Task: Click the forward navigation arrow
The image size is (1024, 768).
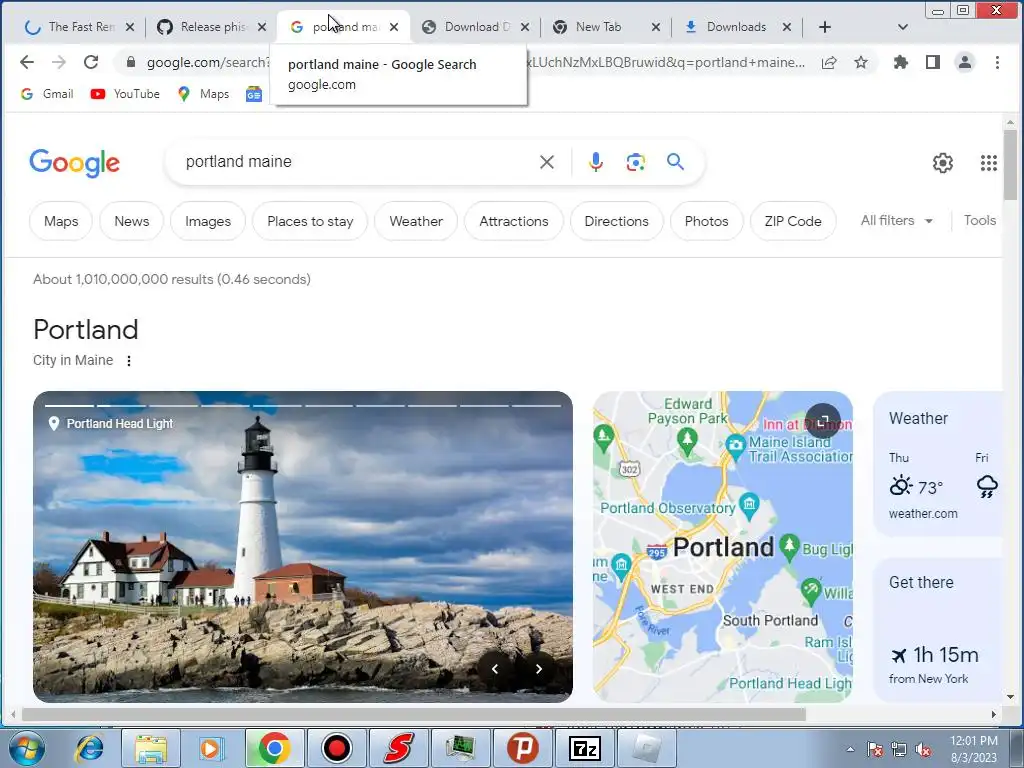Action: [x=59, y=62]
